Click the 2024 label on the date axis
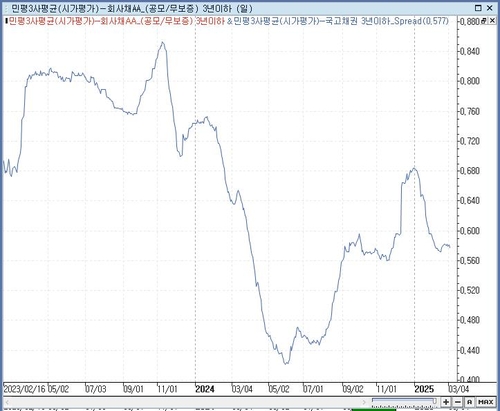 [x=205, y=389]
